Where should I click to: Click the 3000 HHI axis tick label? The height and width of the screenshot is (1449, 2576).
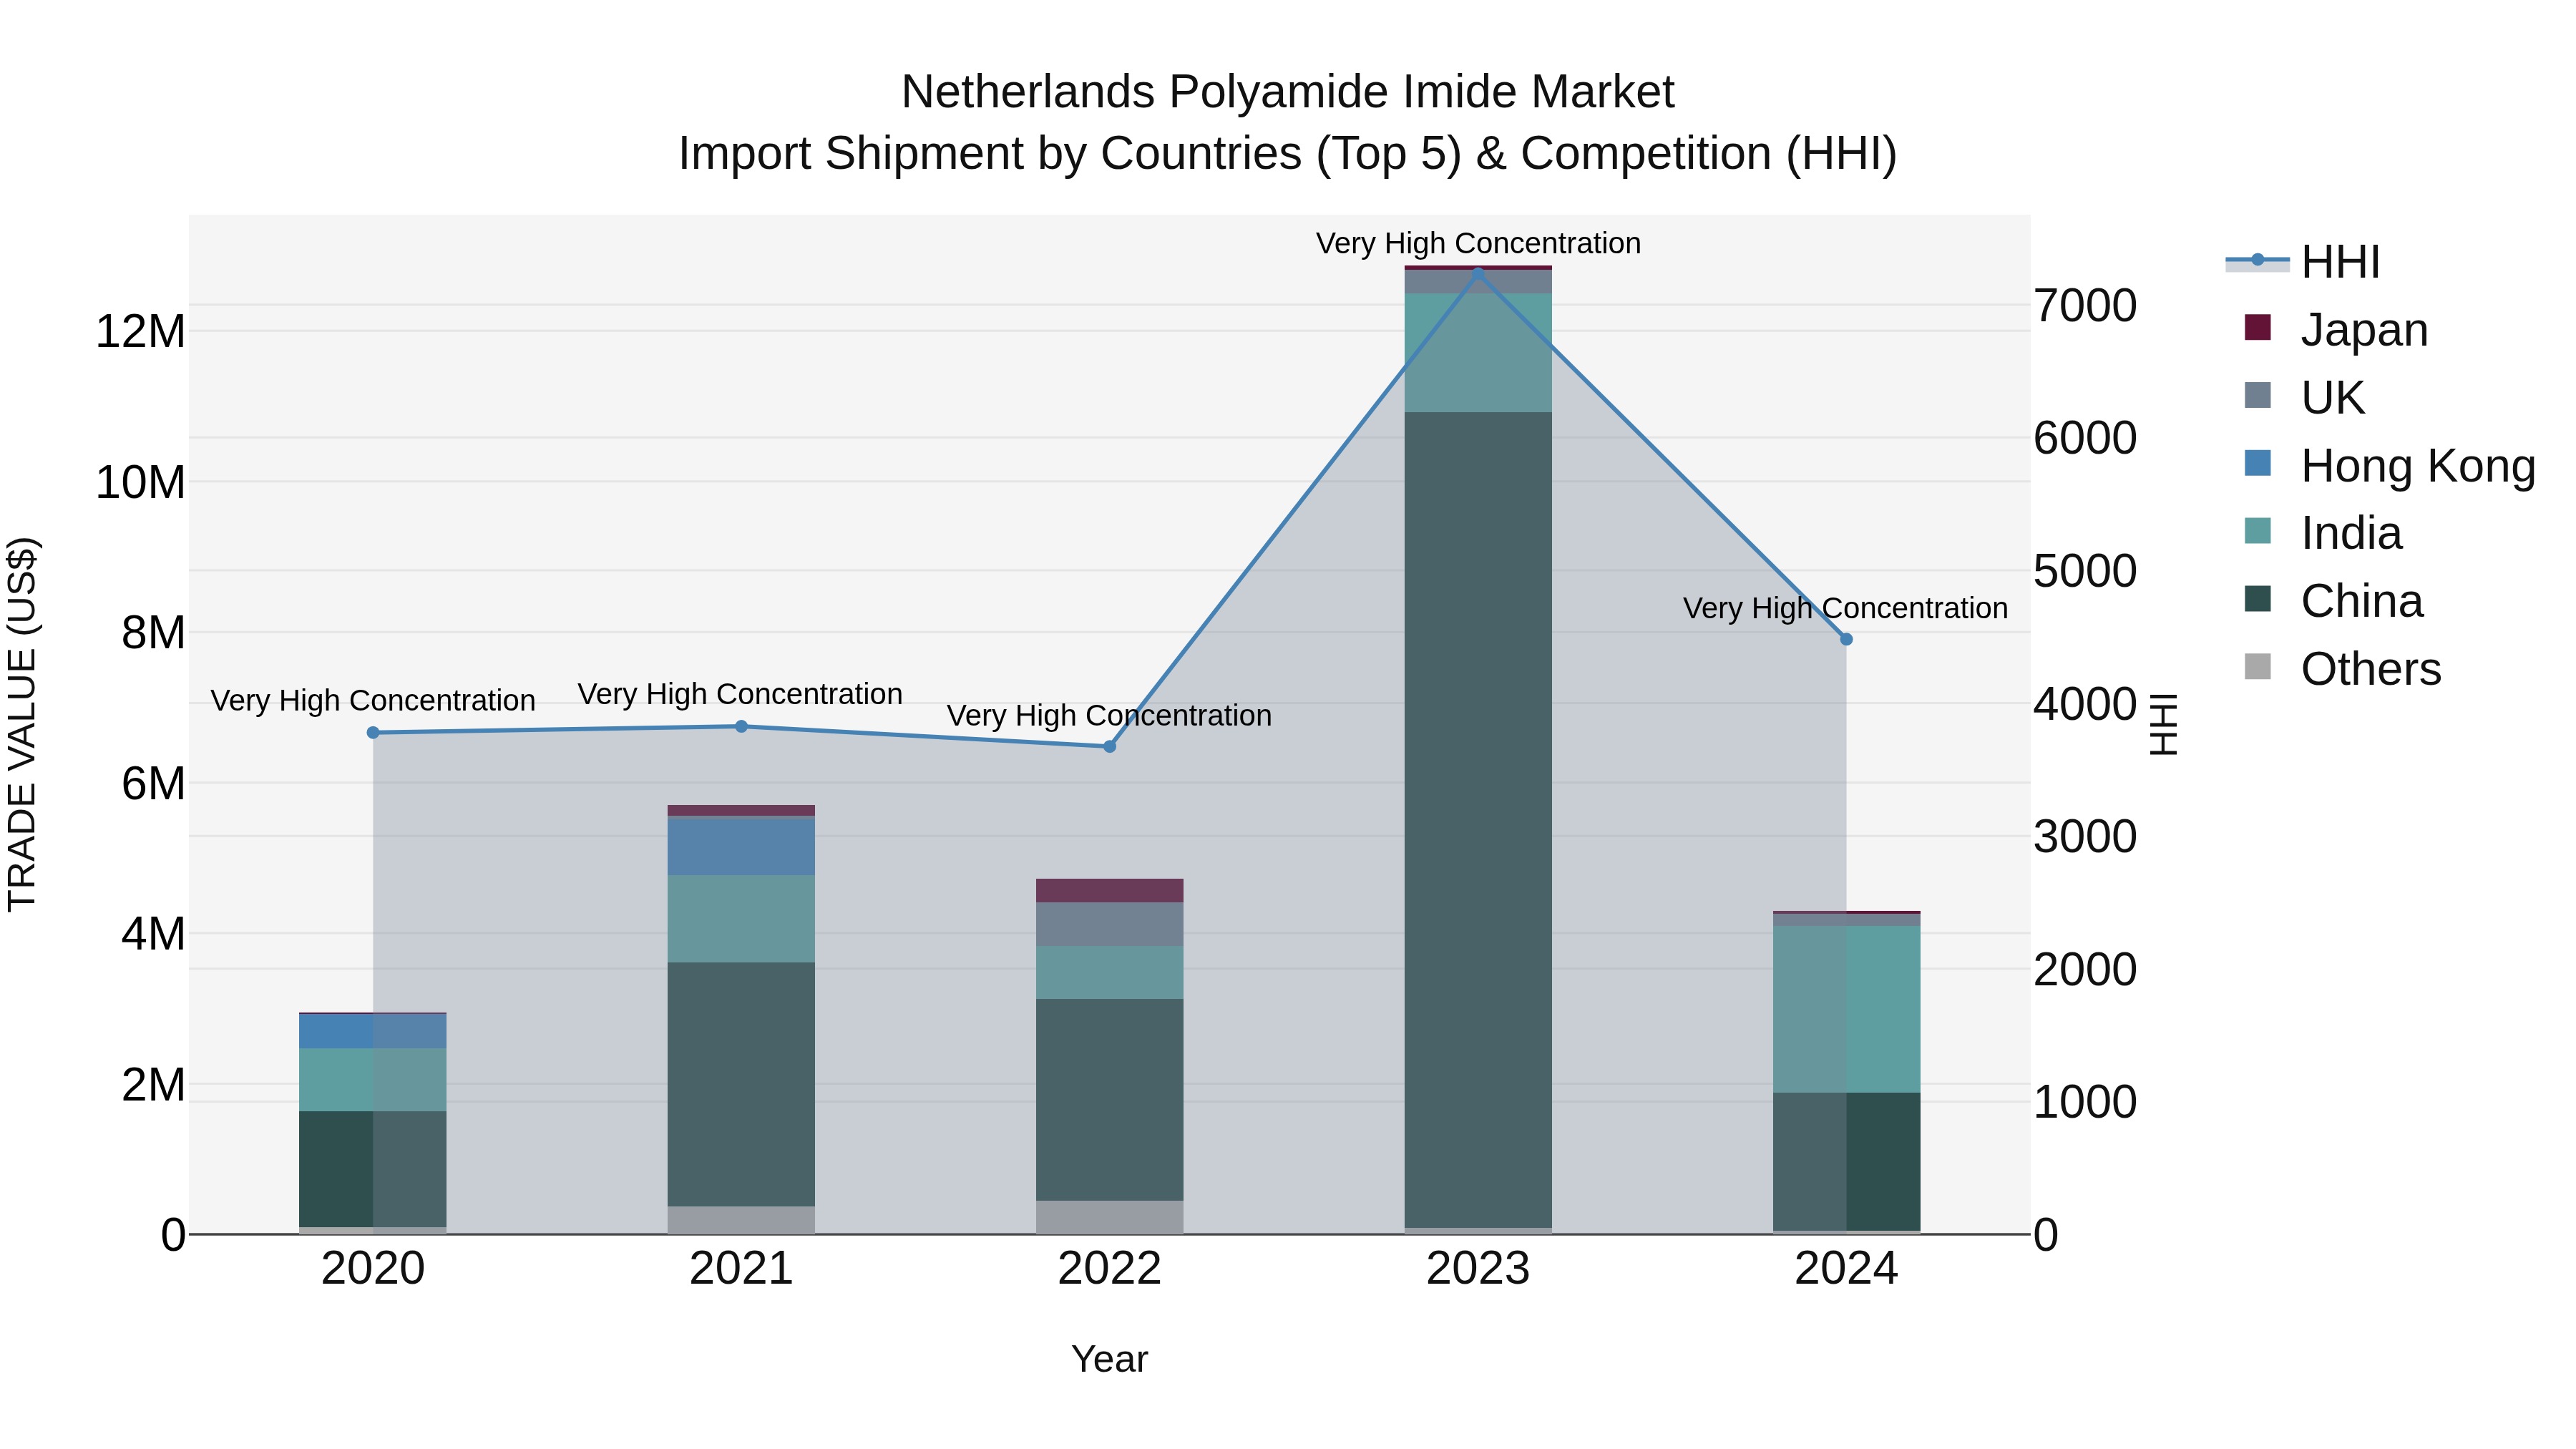2085,837
